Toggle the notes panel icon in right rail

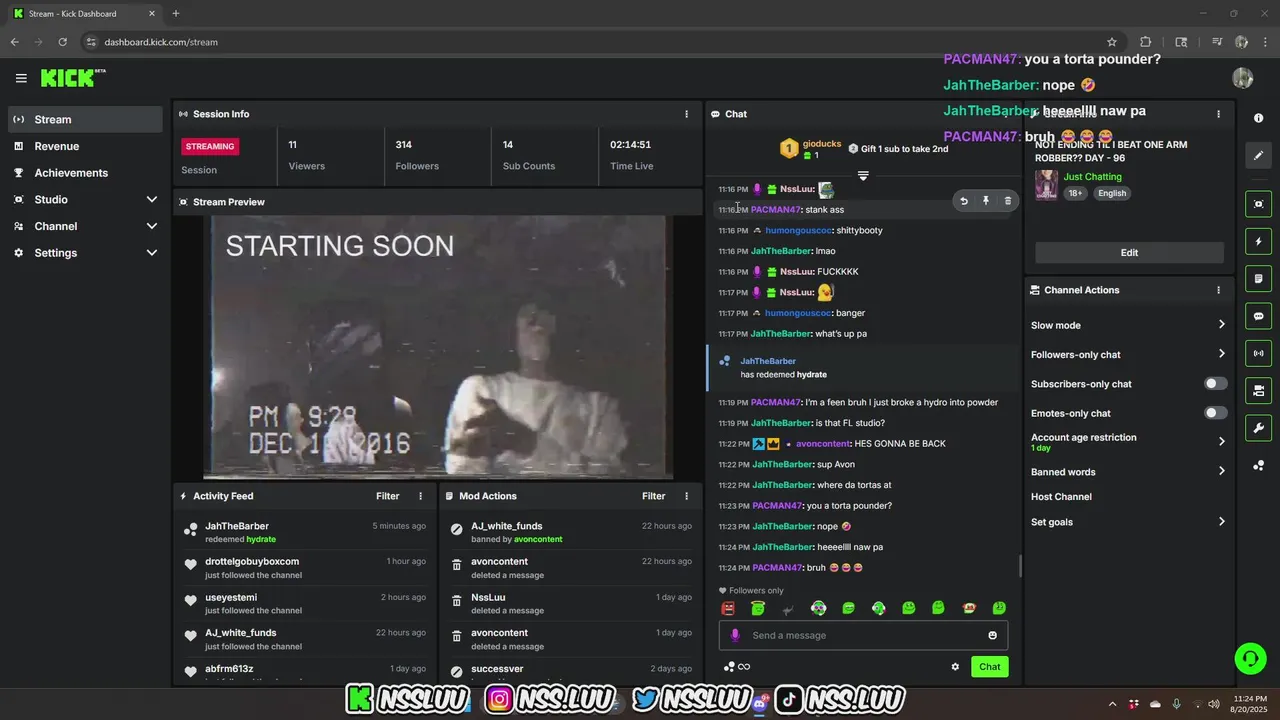pyautogui.click(x=1258, y=278)
